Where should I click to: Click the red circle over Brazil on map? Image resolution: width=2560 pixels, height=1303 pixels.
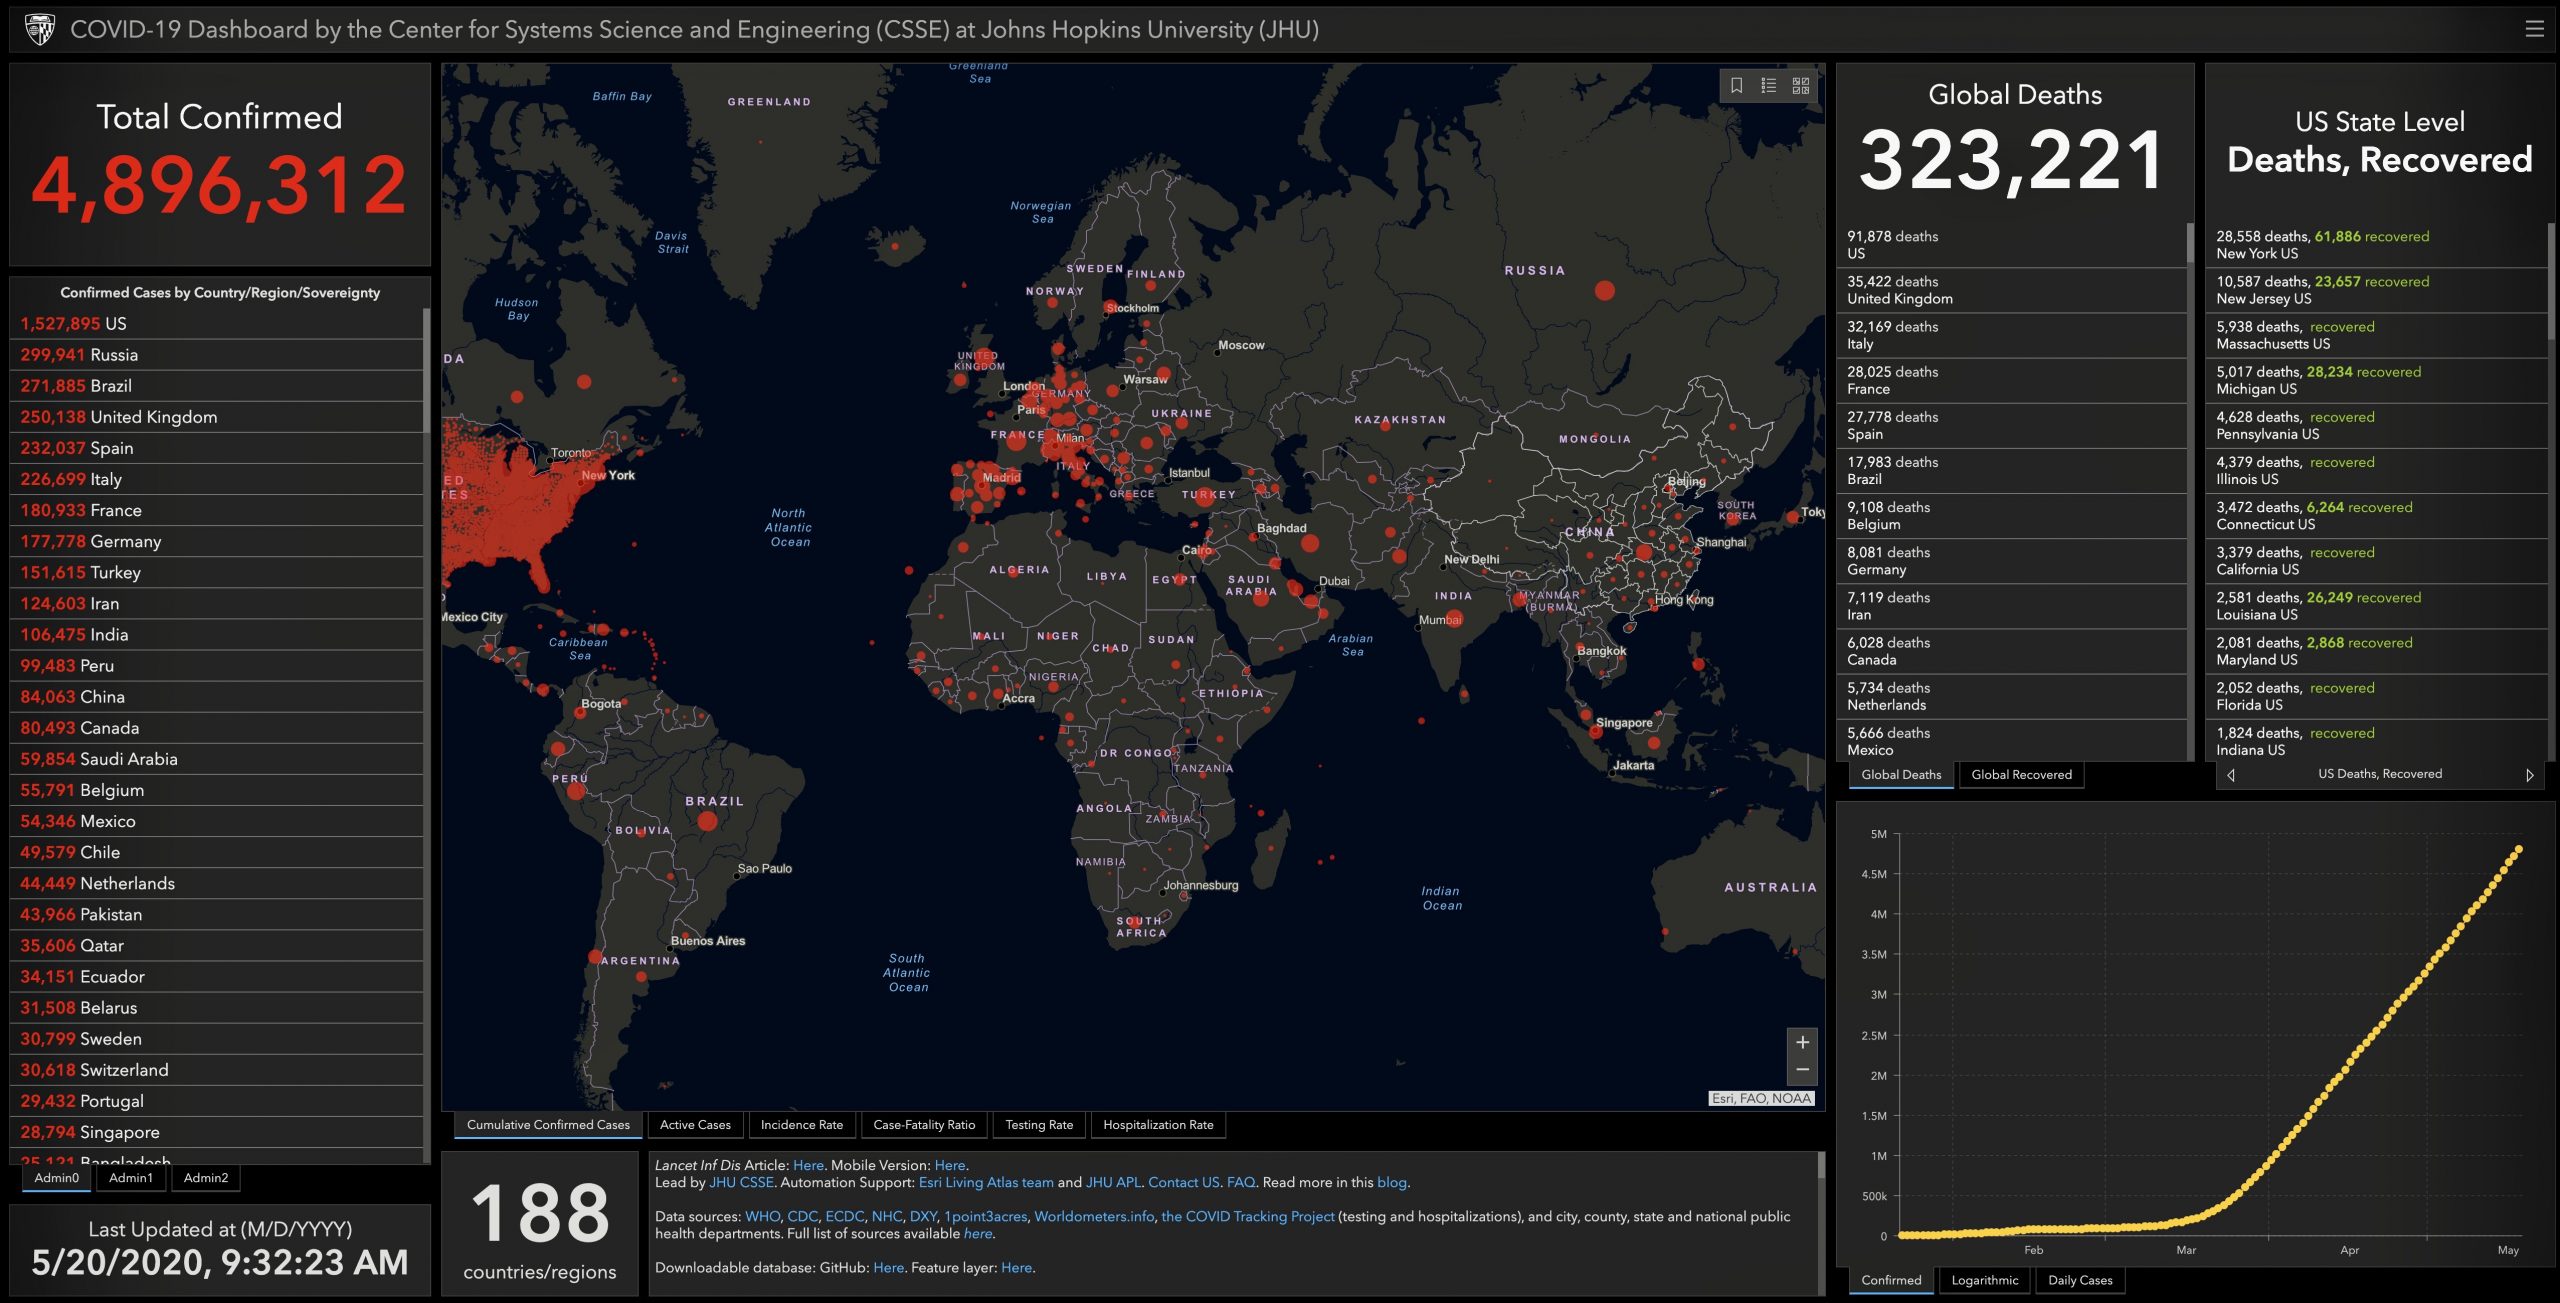pyautogui.click(x=707, y=821)
